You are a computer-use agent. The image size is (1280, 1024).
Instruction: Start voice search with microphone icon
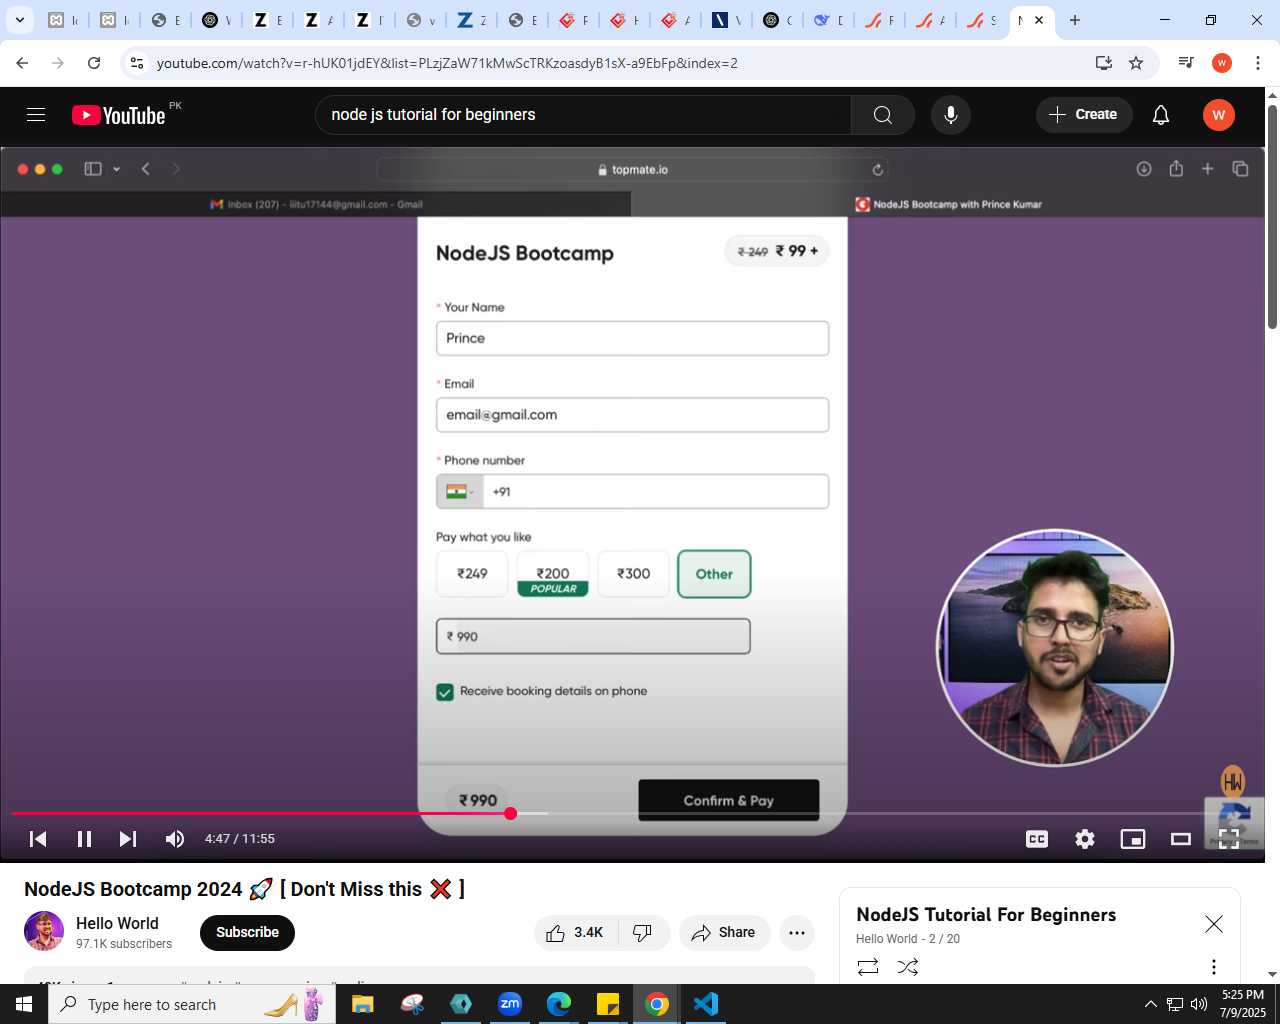click(951, 115)
